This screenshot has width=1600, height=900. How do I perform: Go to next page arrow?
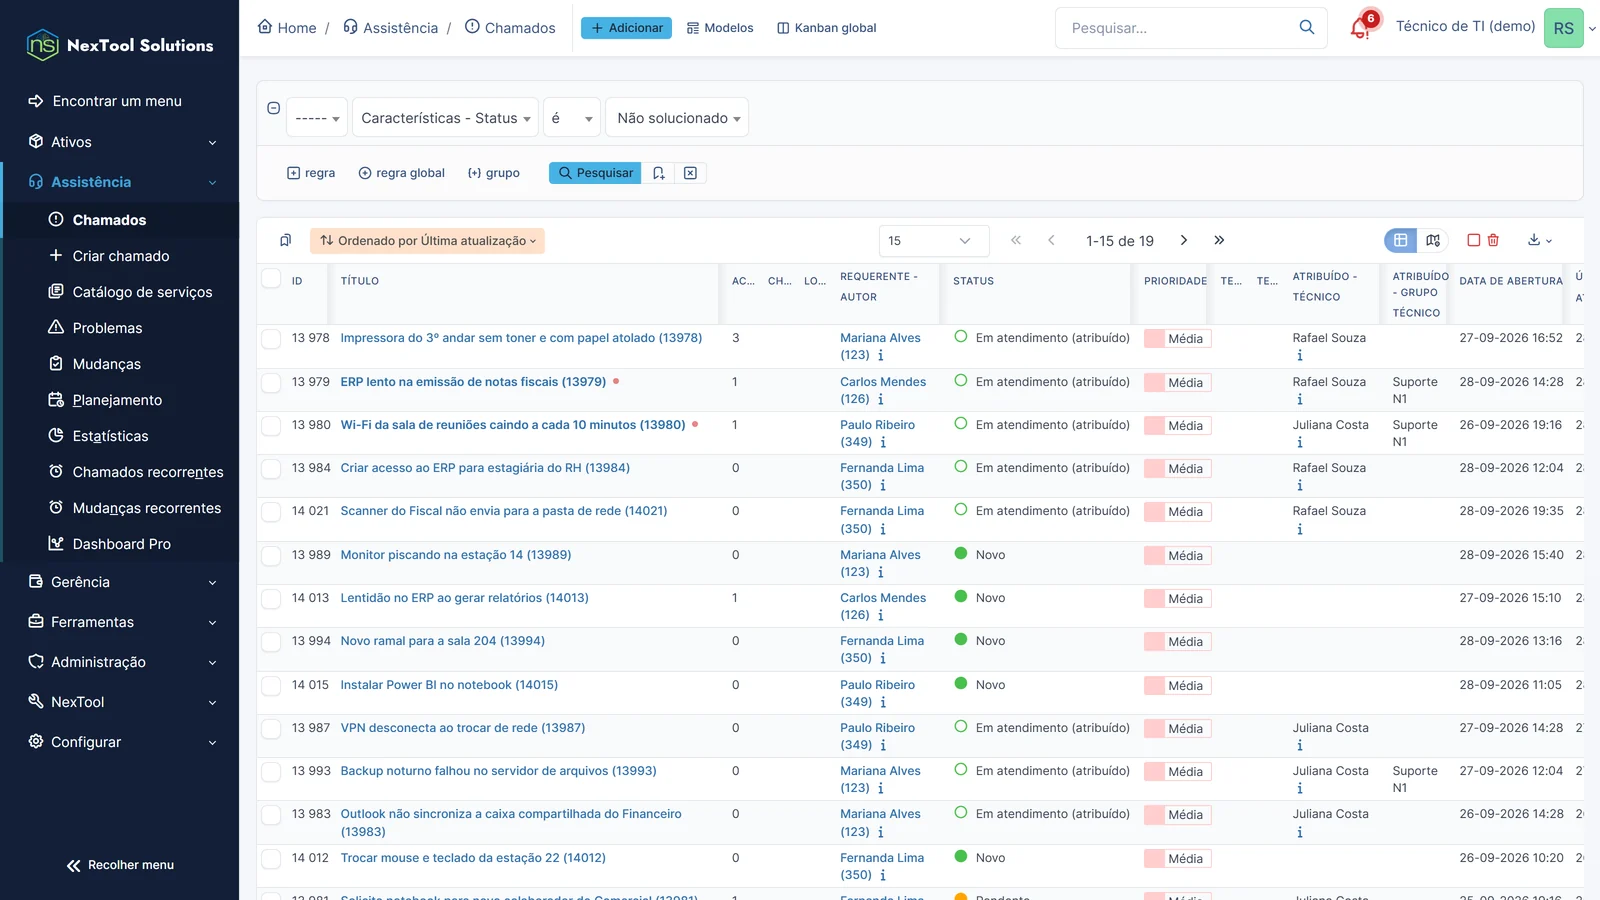[x=1184, y=240]
